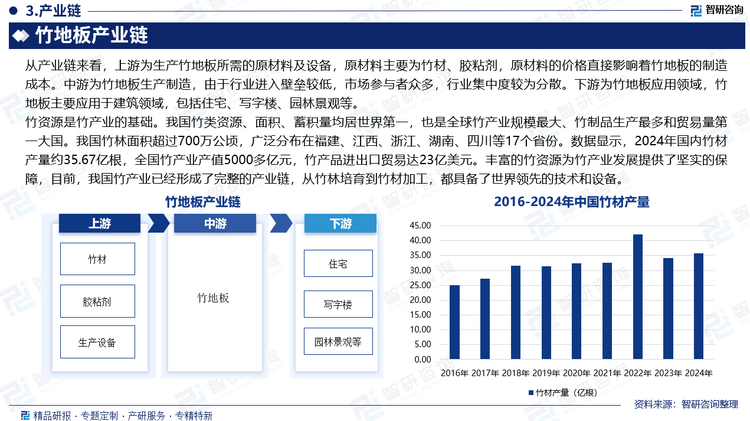
Task: Click the tallest 2022年 bar
Action: point(638,297)
